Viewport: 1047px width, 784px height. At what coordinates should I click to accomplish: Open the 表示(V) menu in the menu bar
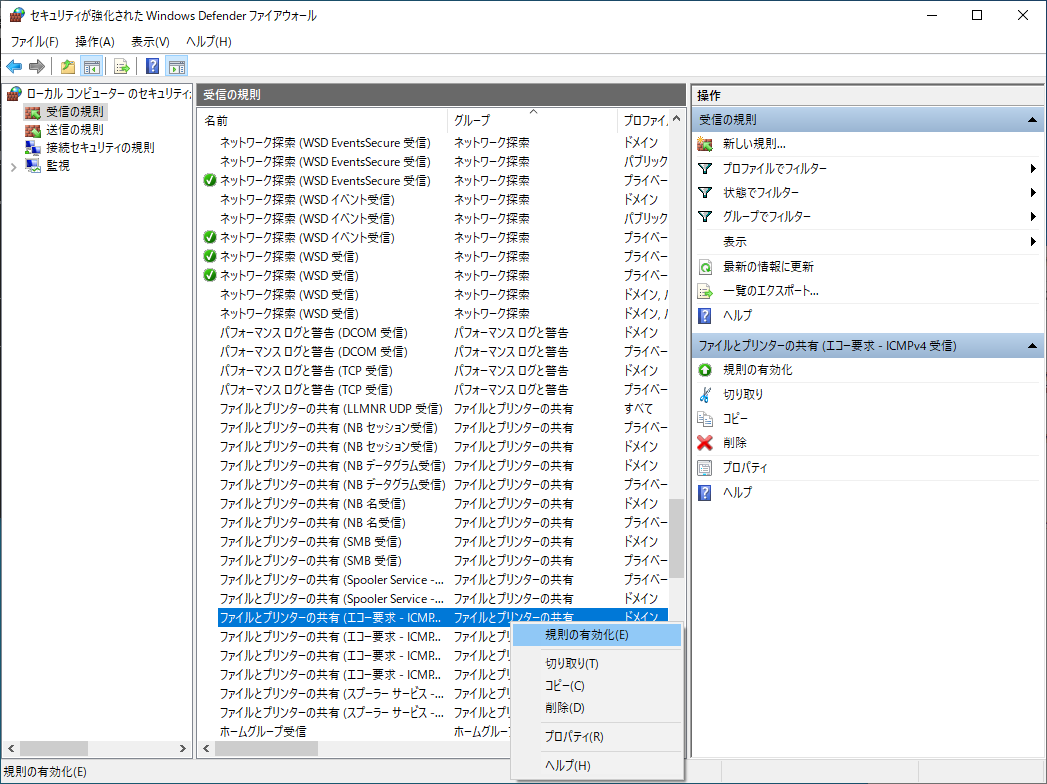pos(150,41)
